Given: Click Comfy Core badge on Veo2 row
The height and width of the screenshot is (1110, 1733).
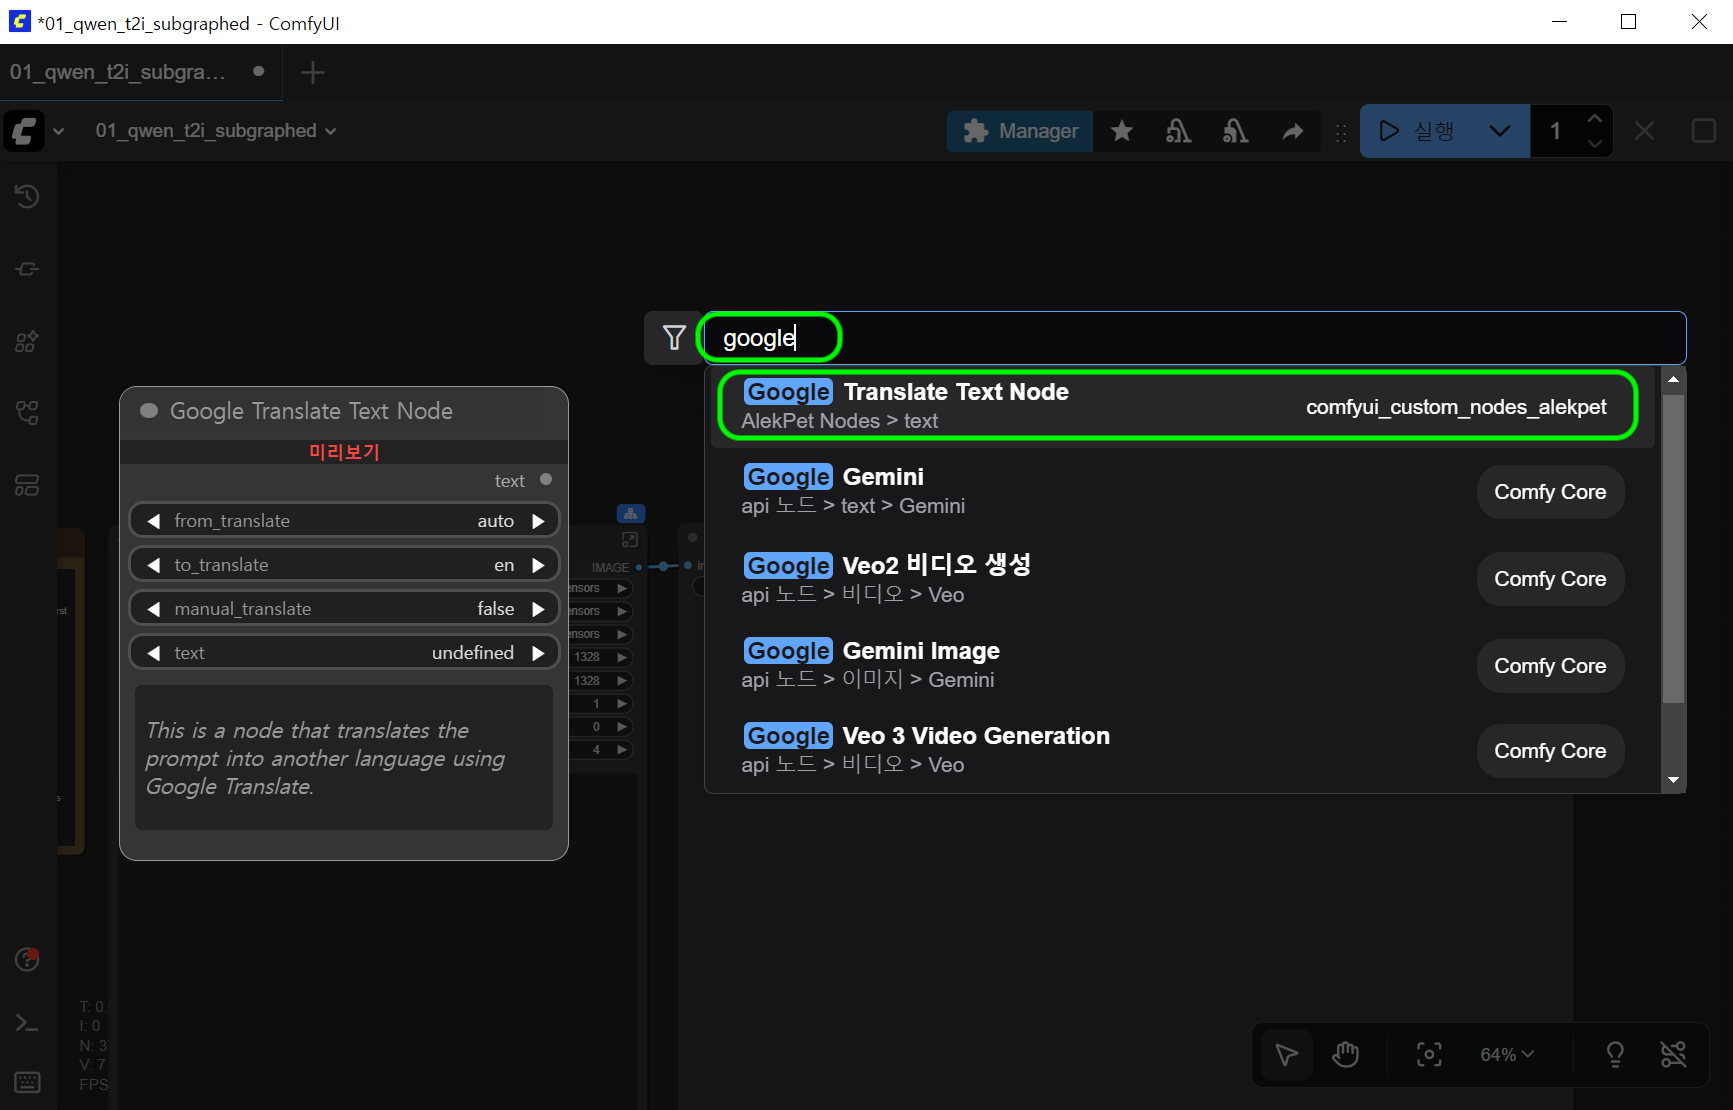Looking at the screenshot, I should (x=1550, y=579).
